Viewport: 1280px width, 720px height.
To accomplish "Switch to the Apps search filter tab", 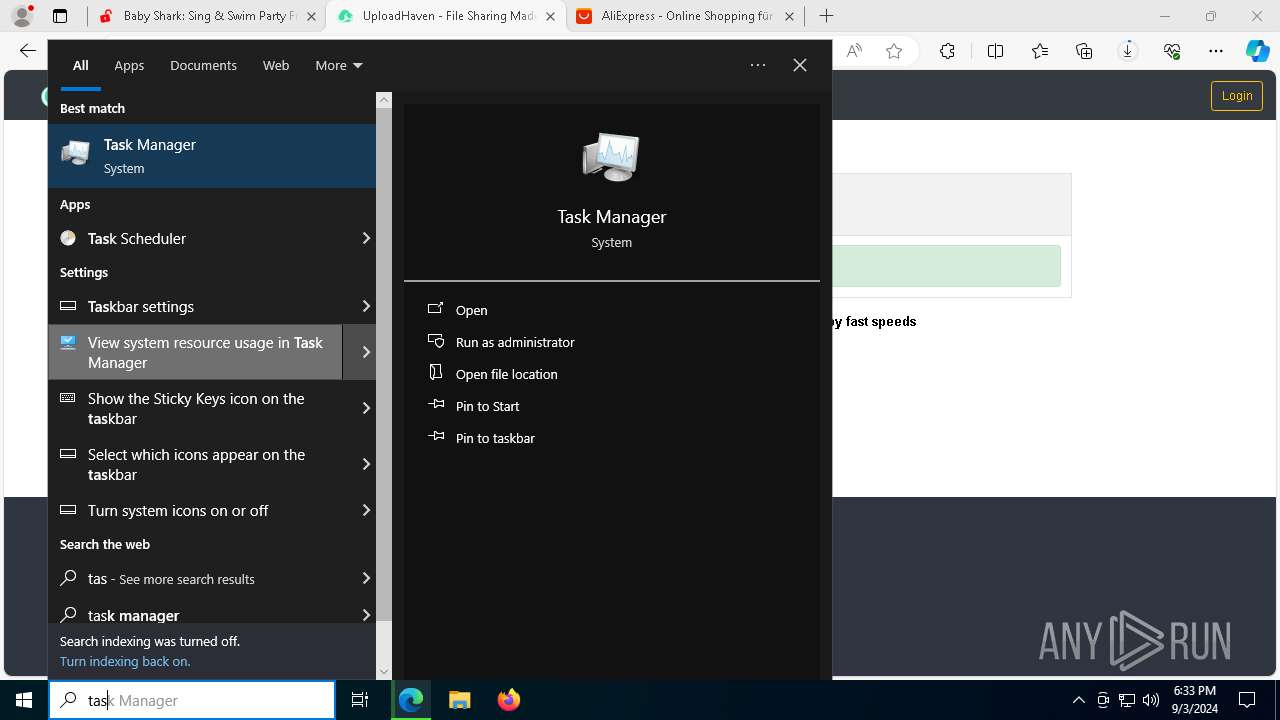I will pyautogui.click(x=129, y=65).
